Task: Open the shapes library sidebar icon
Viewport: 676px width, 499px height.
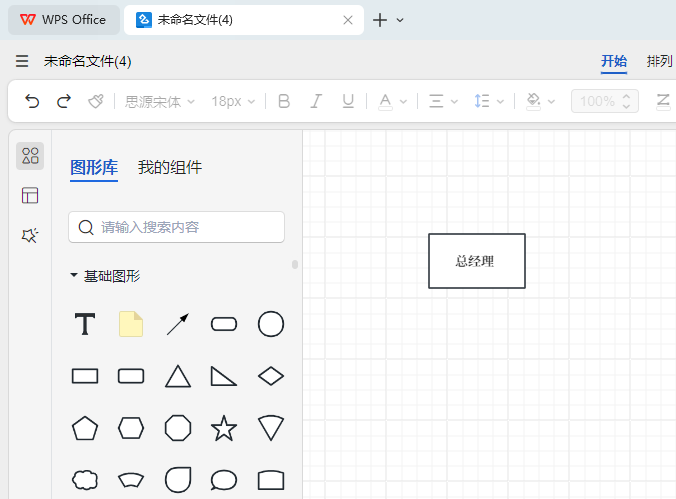Action: pyautogui.click(x=30, y=156)
